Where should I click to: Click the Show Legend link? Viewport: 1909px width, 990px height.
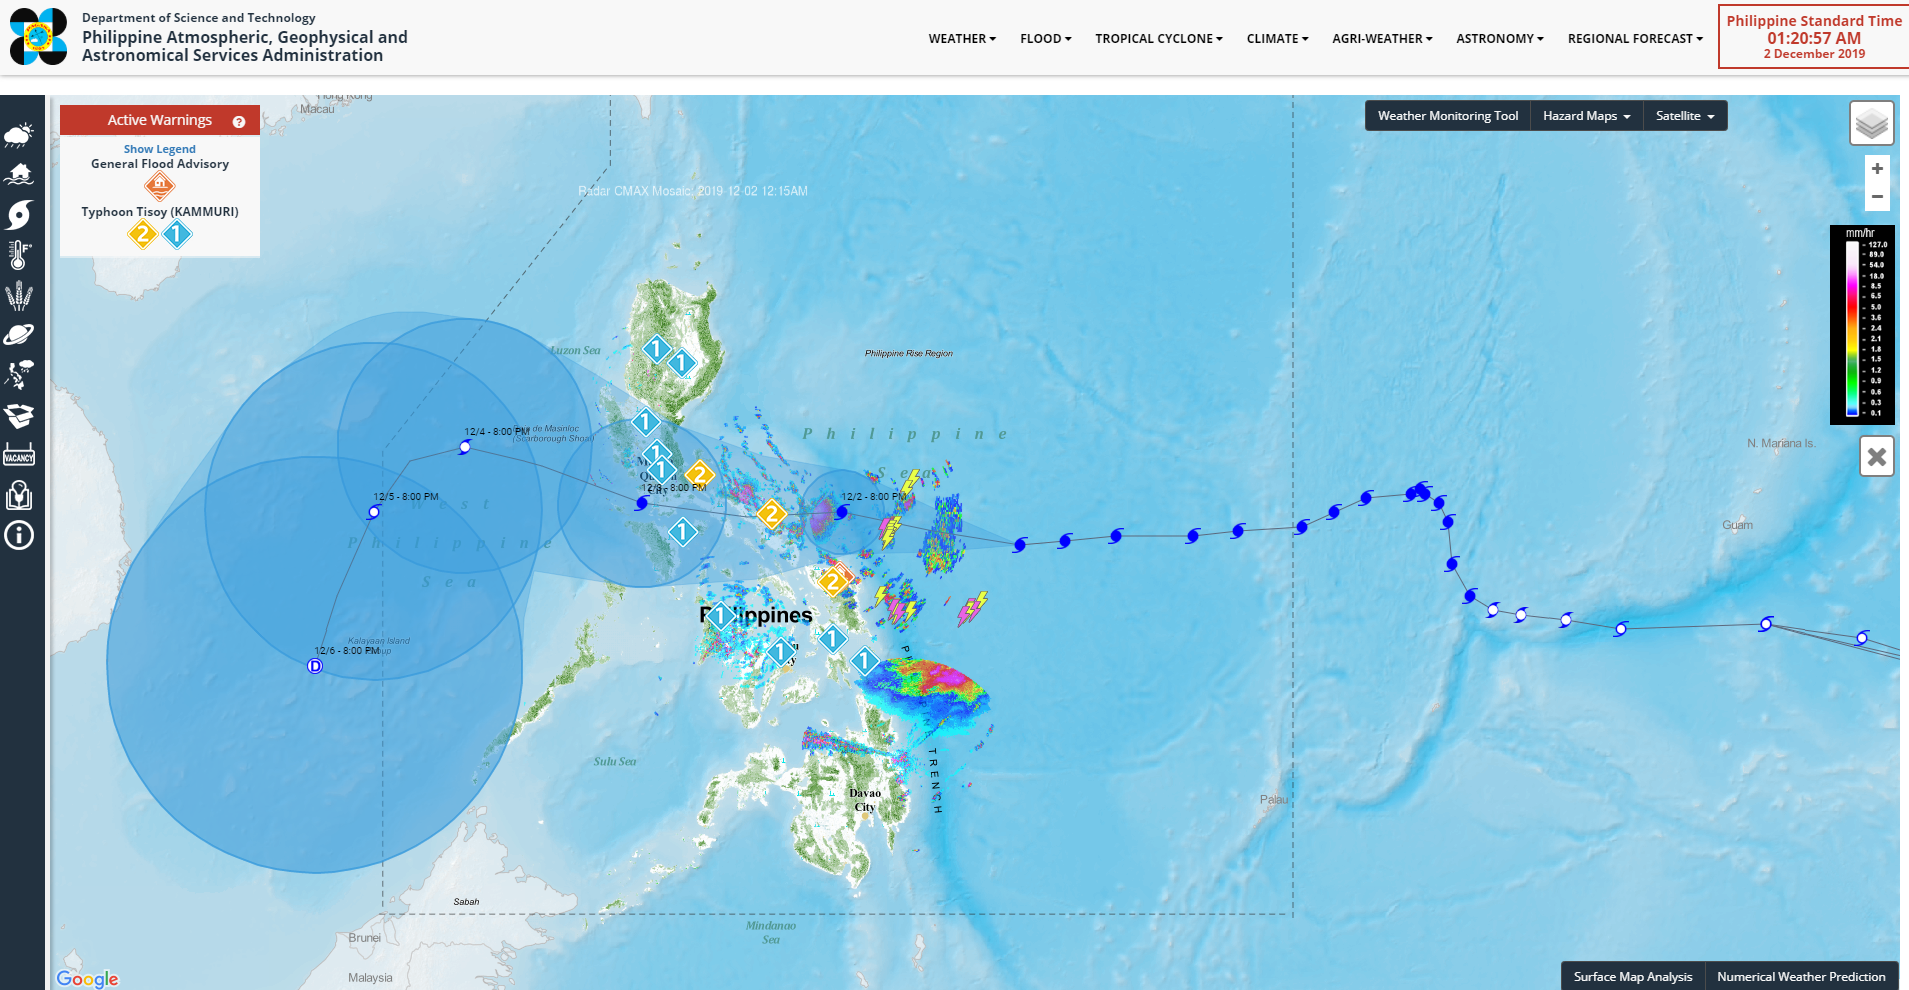160,149
